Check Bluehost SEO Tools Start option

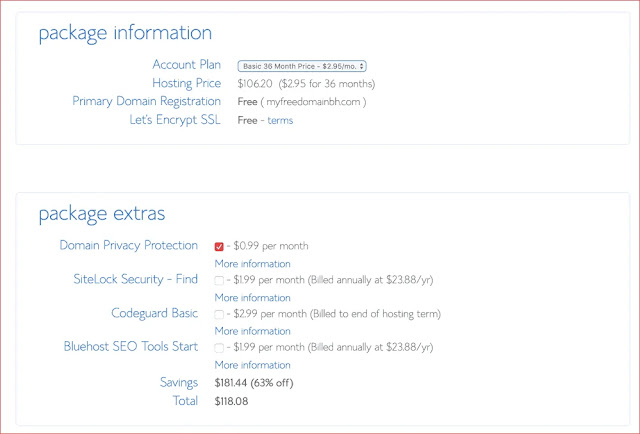[219, 347]
